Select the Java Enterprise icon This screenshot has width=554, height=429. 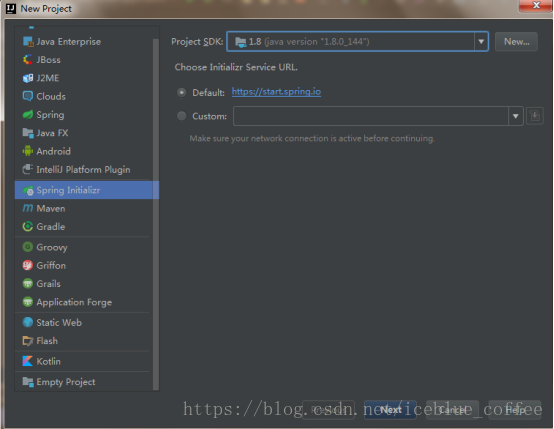28,42
